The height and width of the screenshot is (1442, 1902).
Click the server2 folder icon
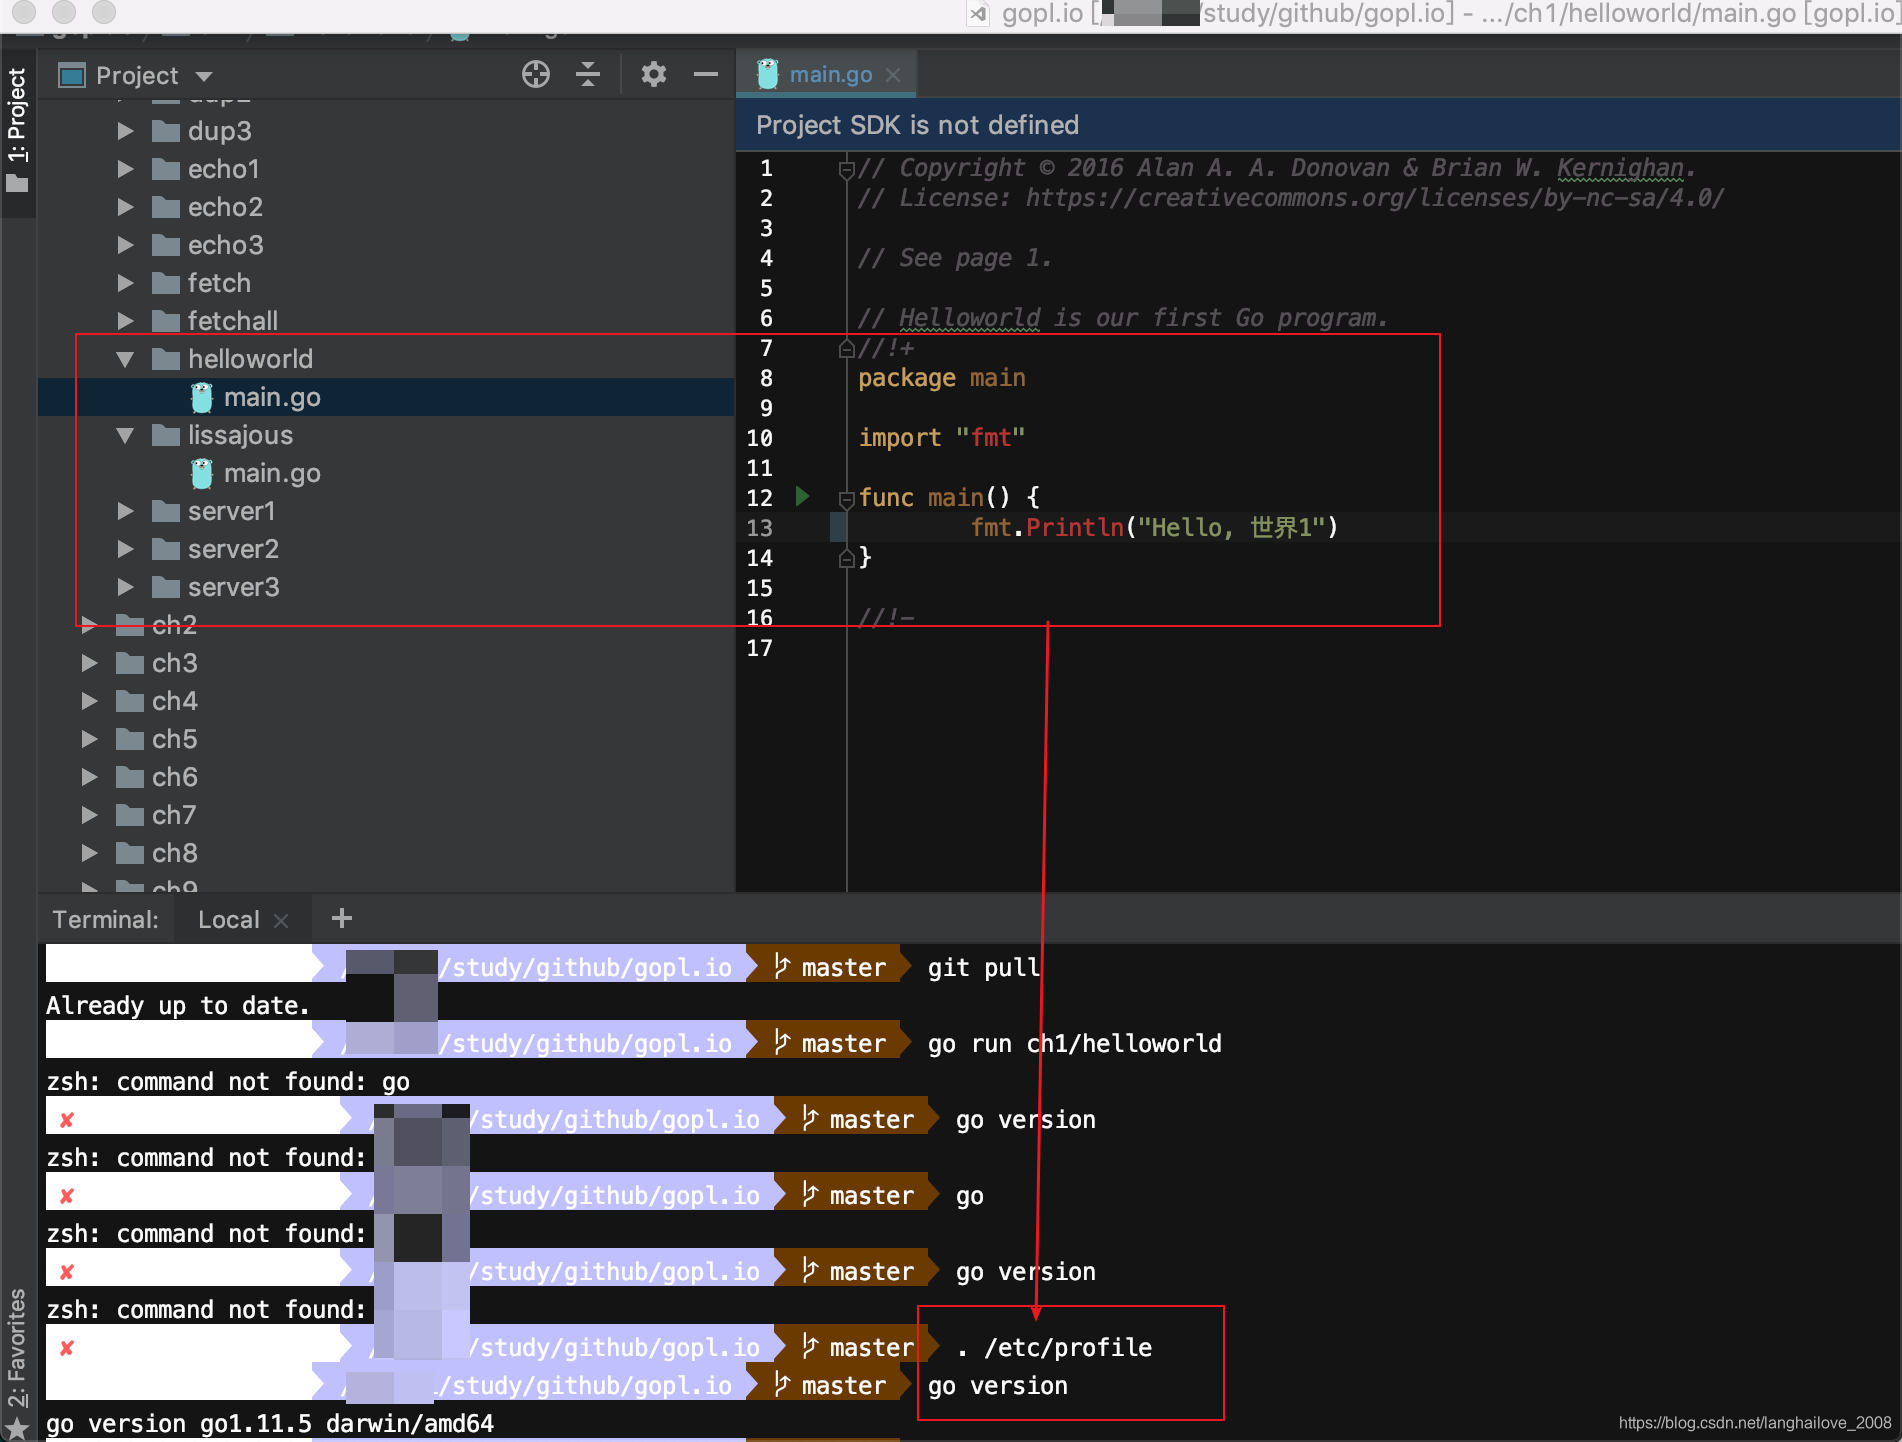[165, 549]
